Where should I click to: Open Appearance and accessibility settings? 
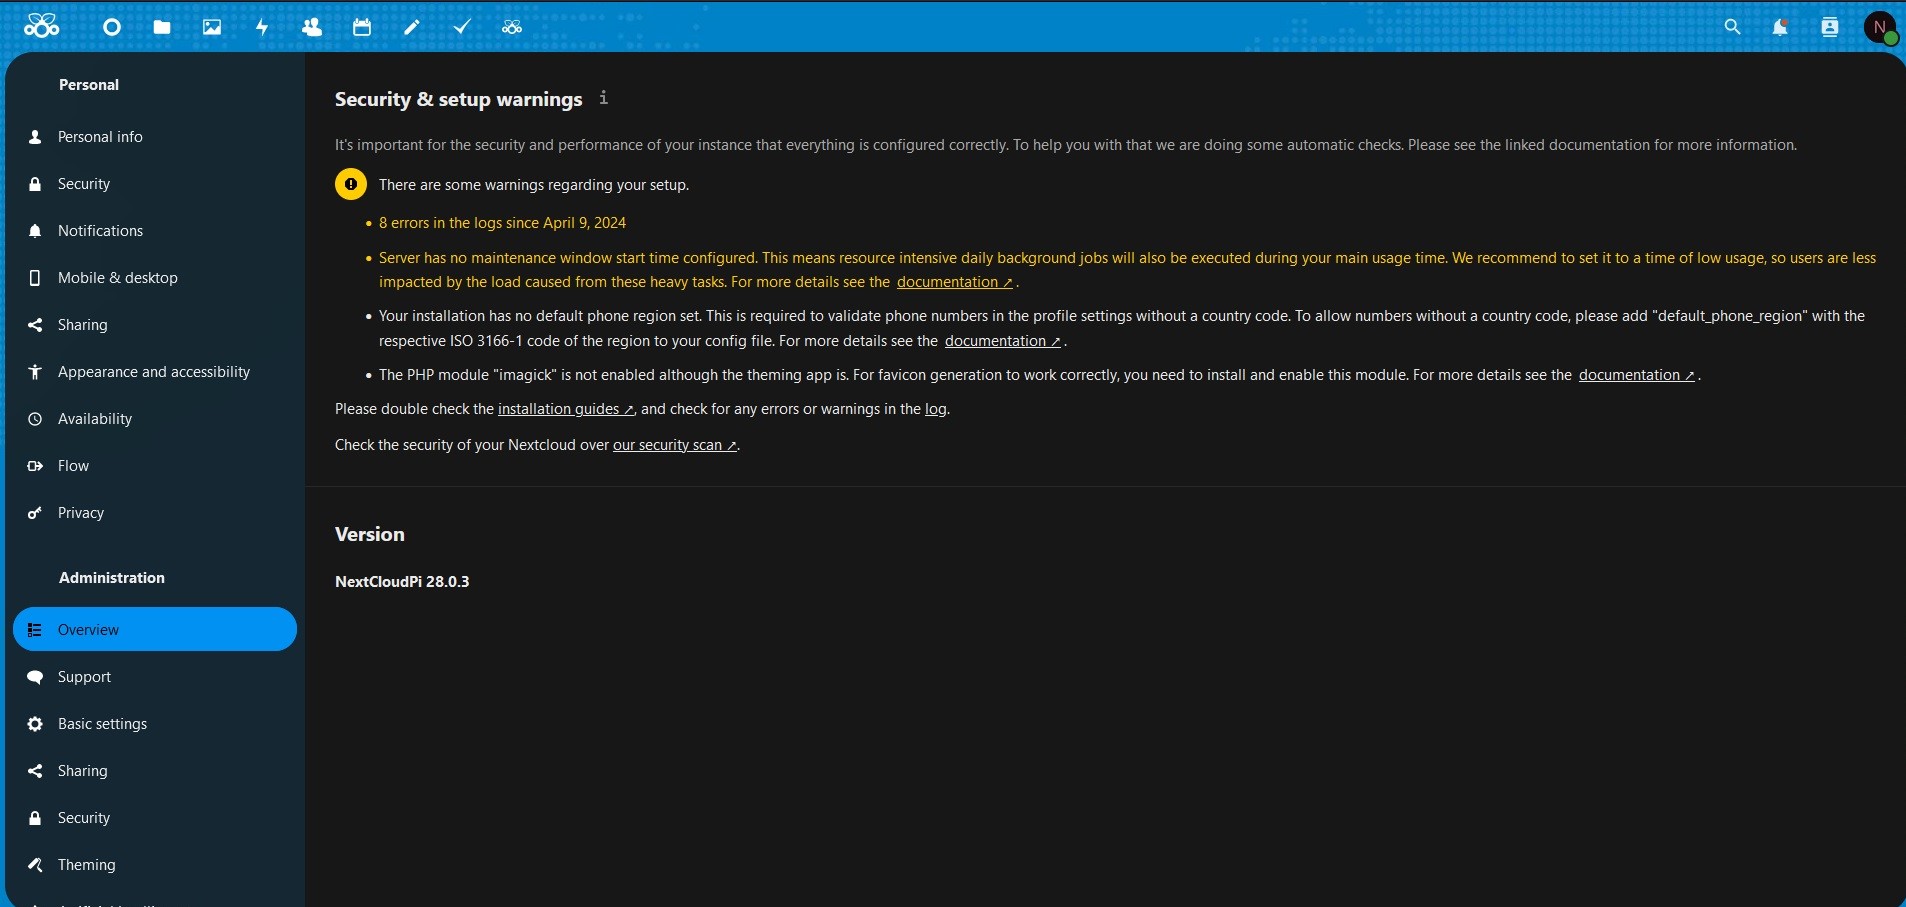tap(154, 372)
